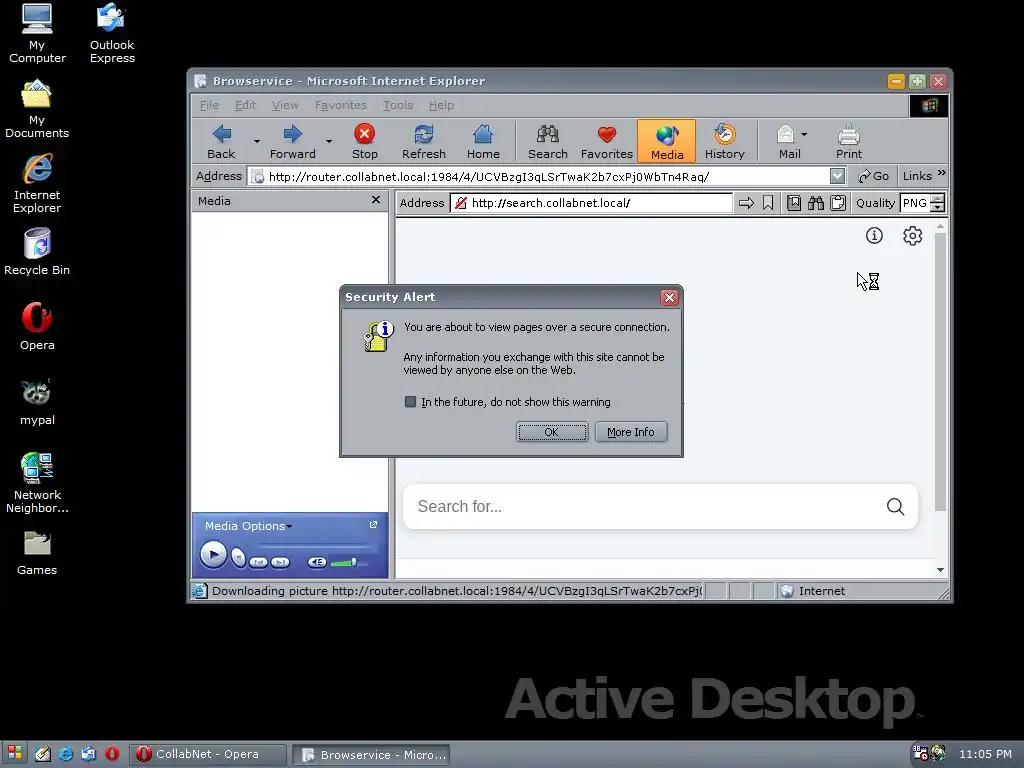Open the History panel button
Viewport: 1024px width, 768px height.
point(724,141)
